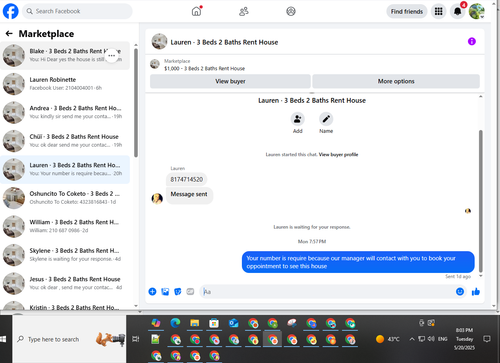Open the Lauren Robinette conversation

[65, 84]
